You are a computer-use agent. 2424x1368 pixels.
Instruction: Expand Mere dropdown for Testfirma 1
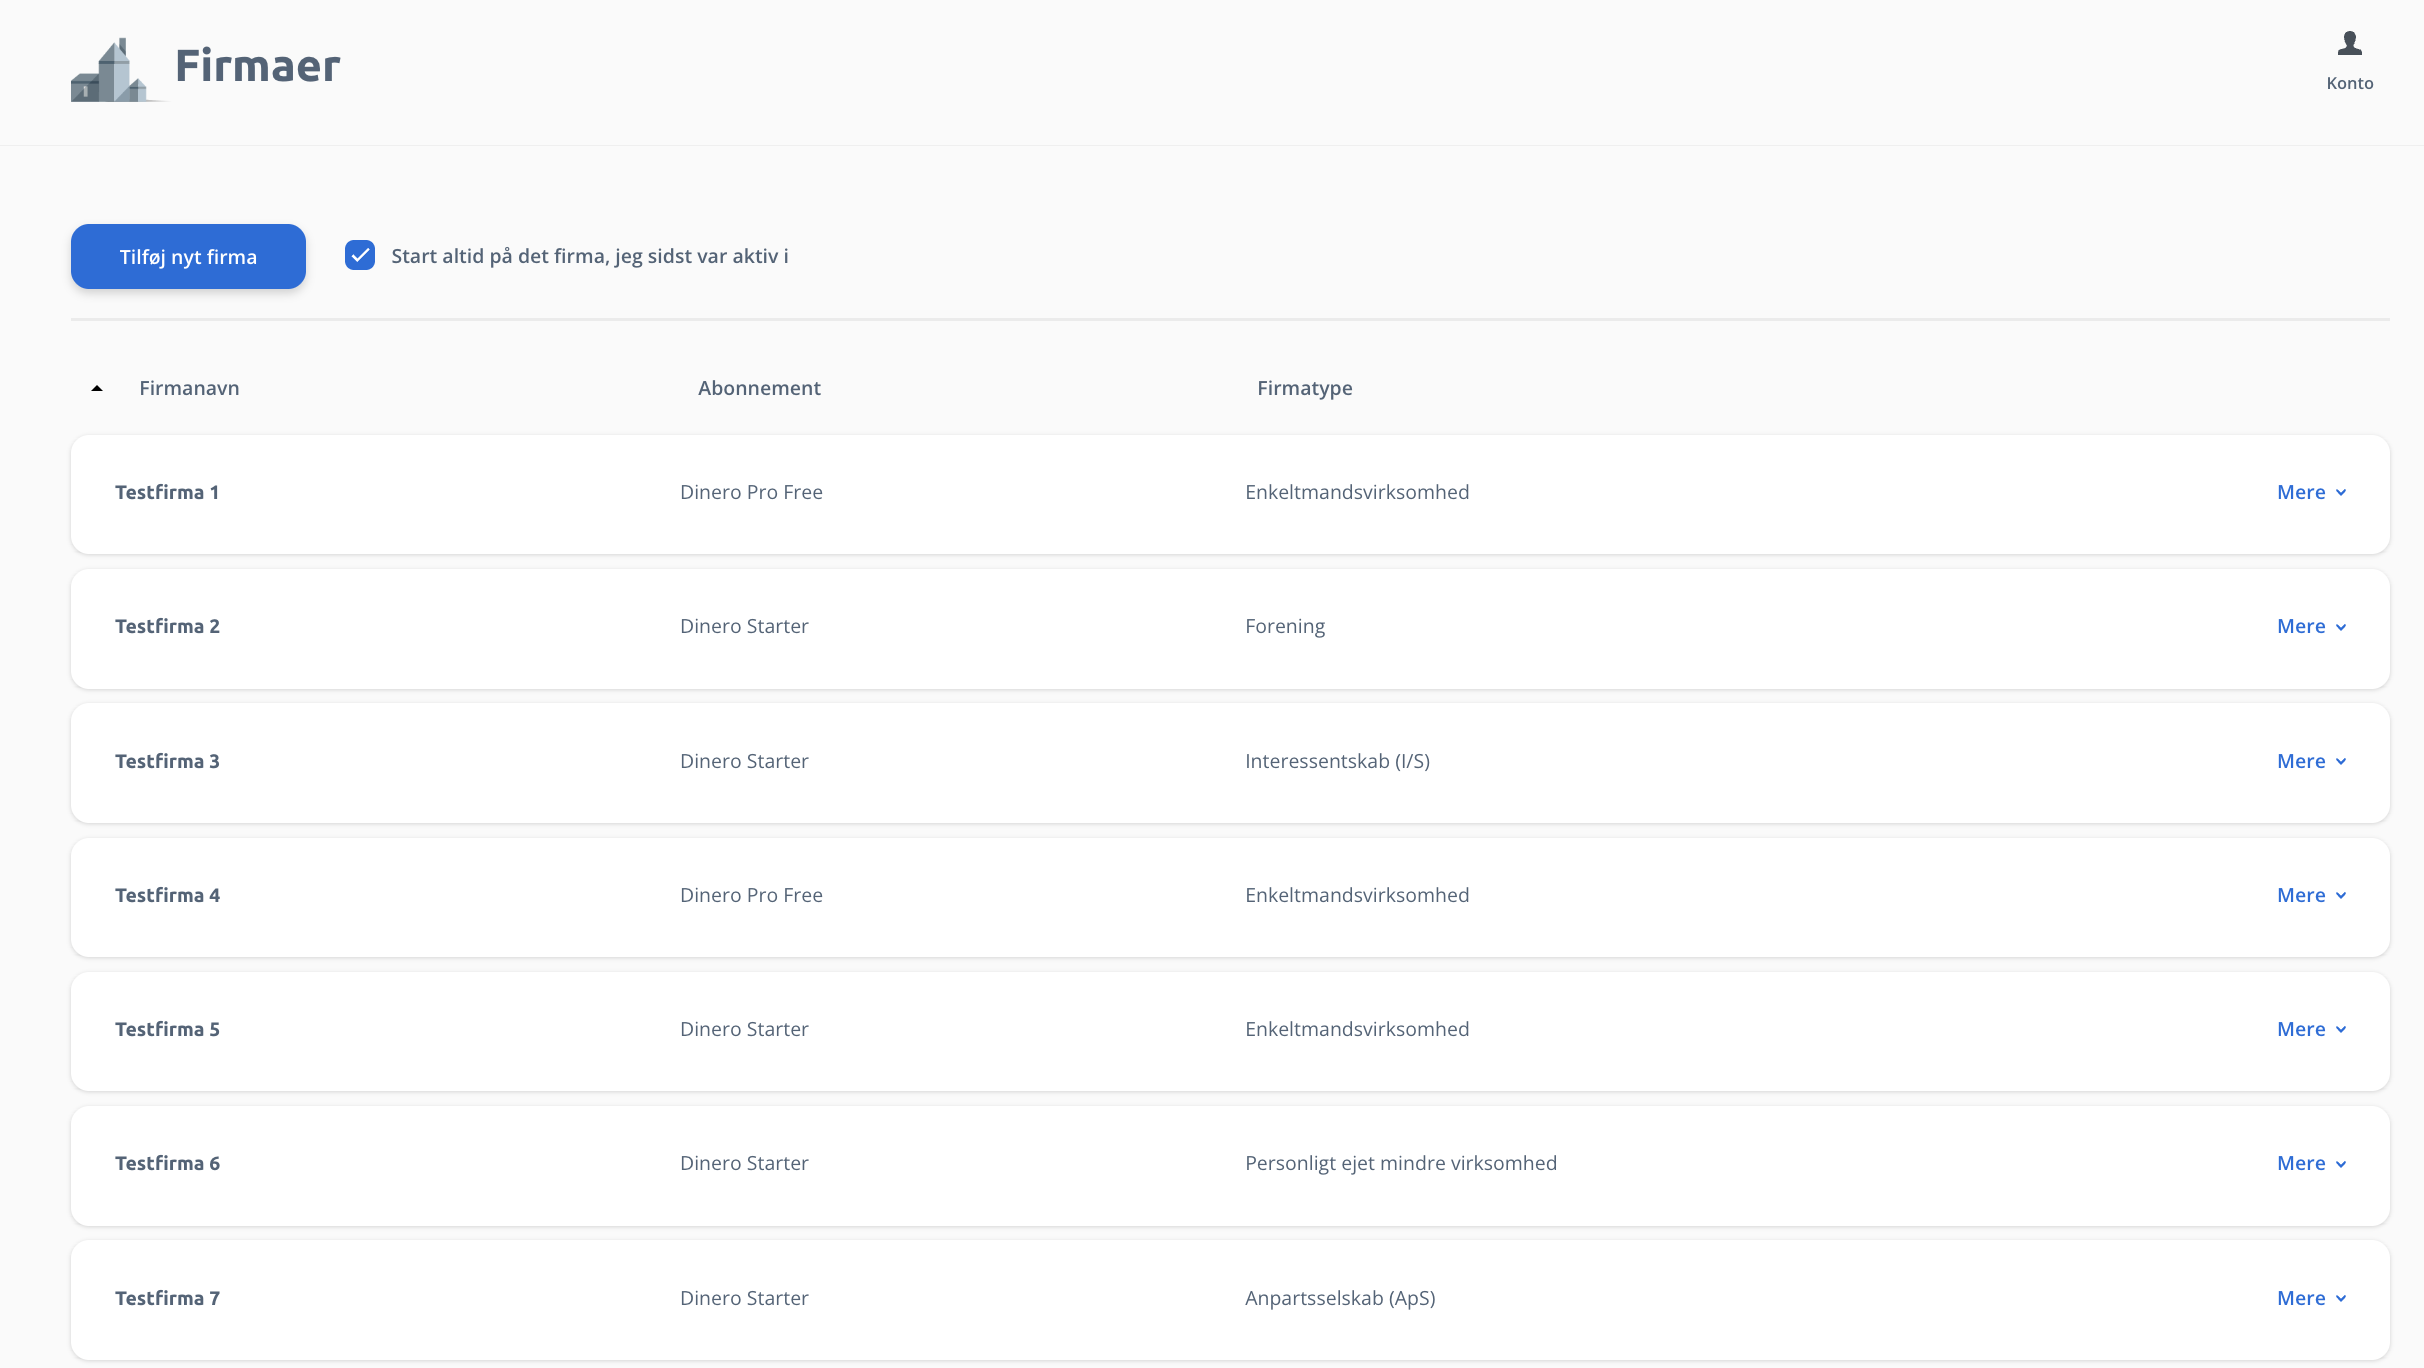point(2311,492)
